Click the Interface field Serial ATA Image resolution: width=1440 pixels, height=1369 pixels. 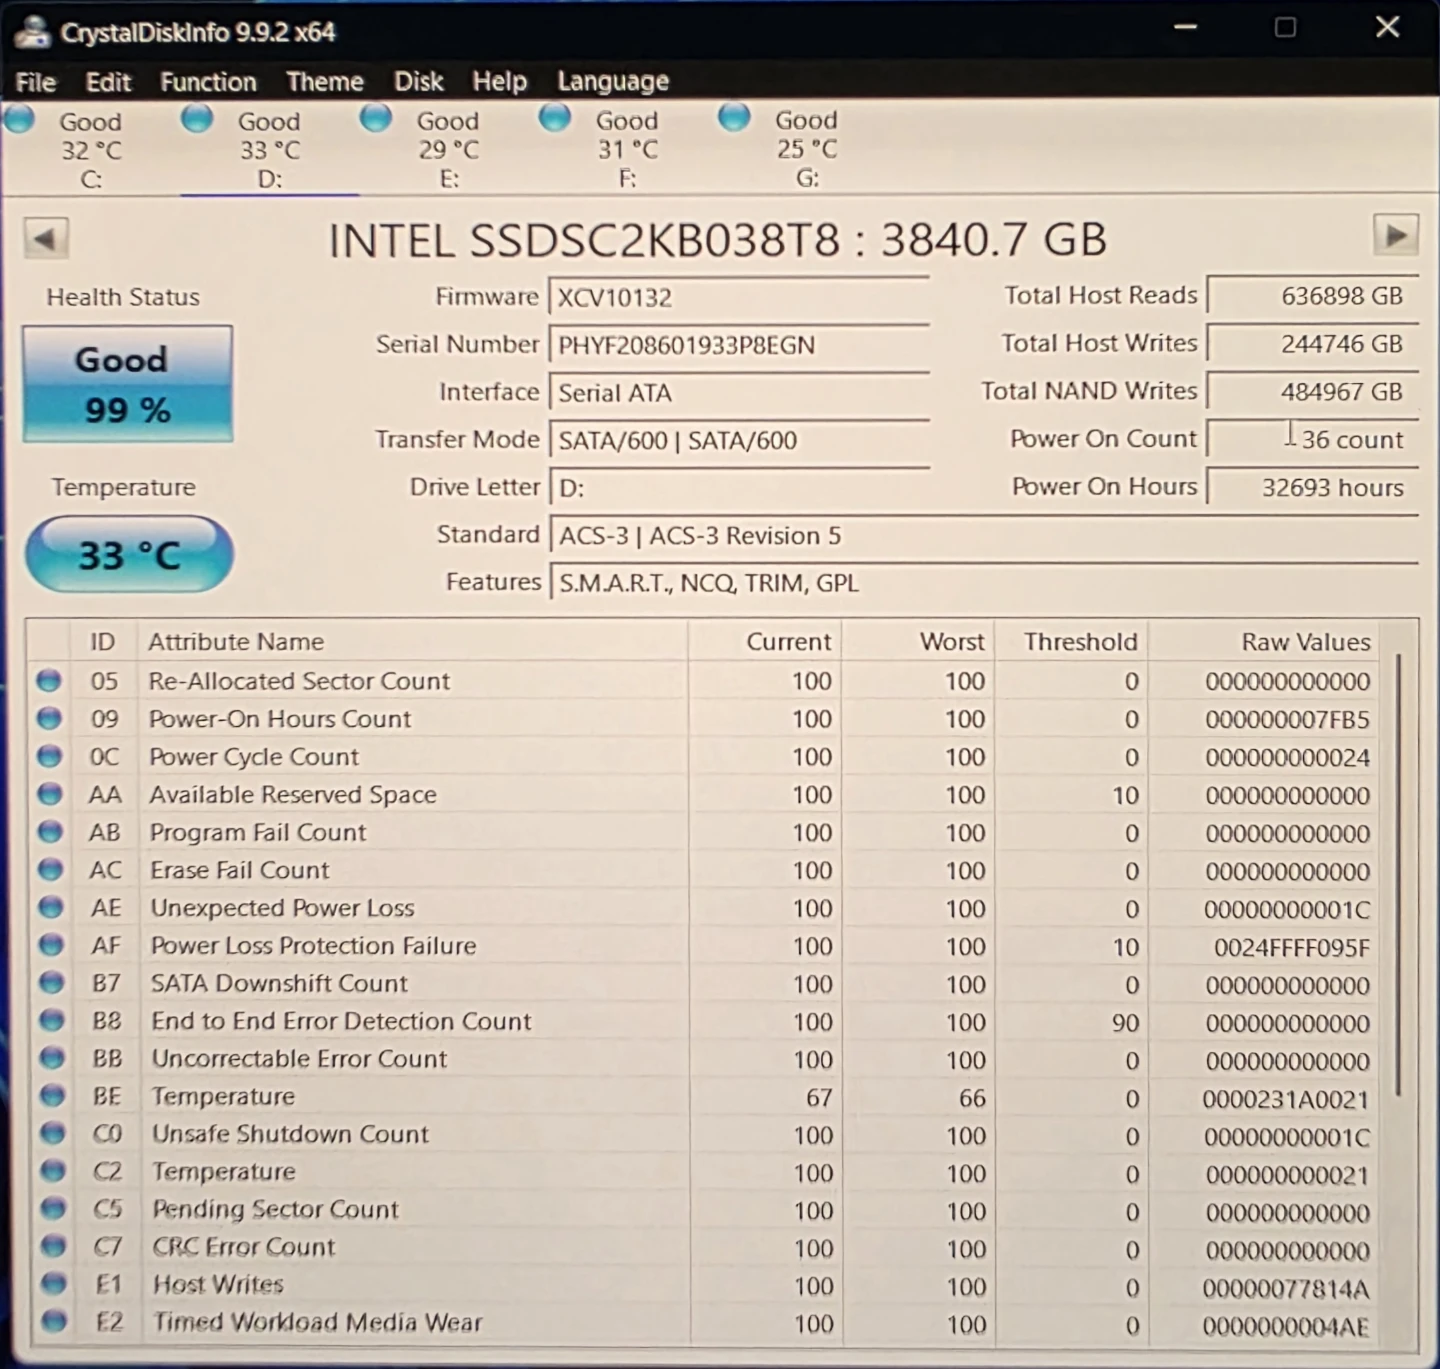(x=739, y=393)
